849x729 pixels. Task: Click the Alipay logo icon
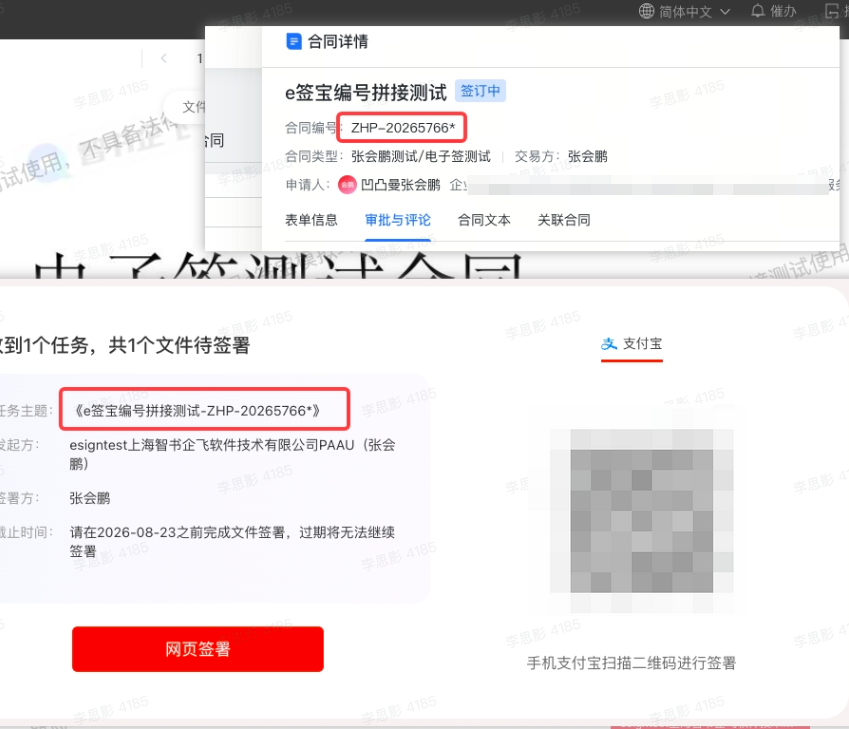pyautogui.click(x=609, y=343)
